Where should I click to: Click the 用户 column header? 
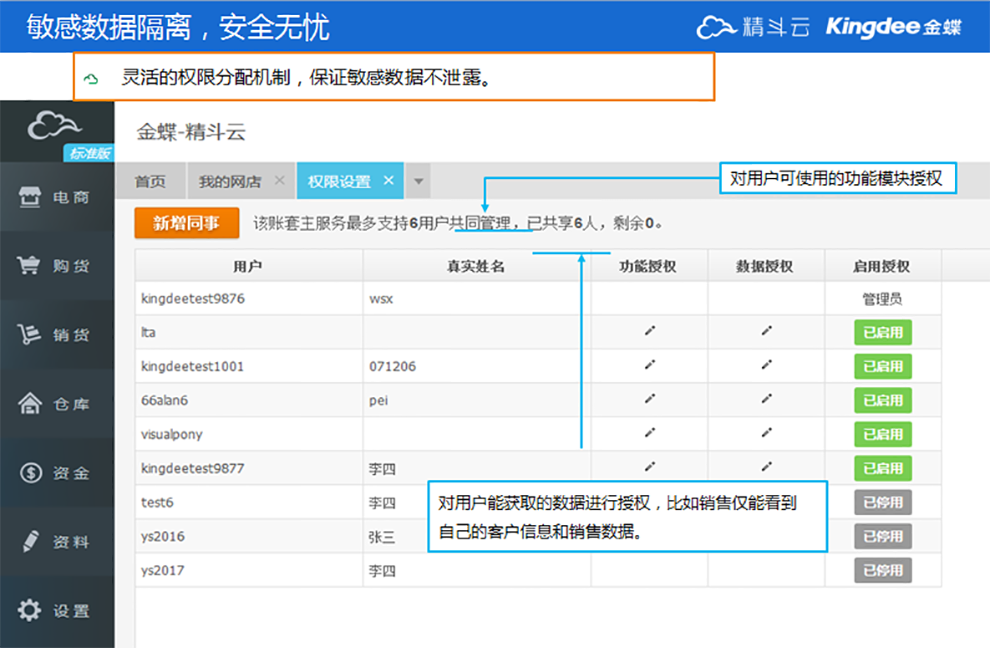coord(248,266)
